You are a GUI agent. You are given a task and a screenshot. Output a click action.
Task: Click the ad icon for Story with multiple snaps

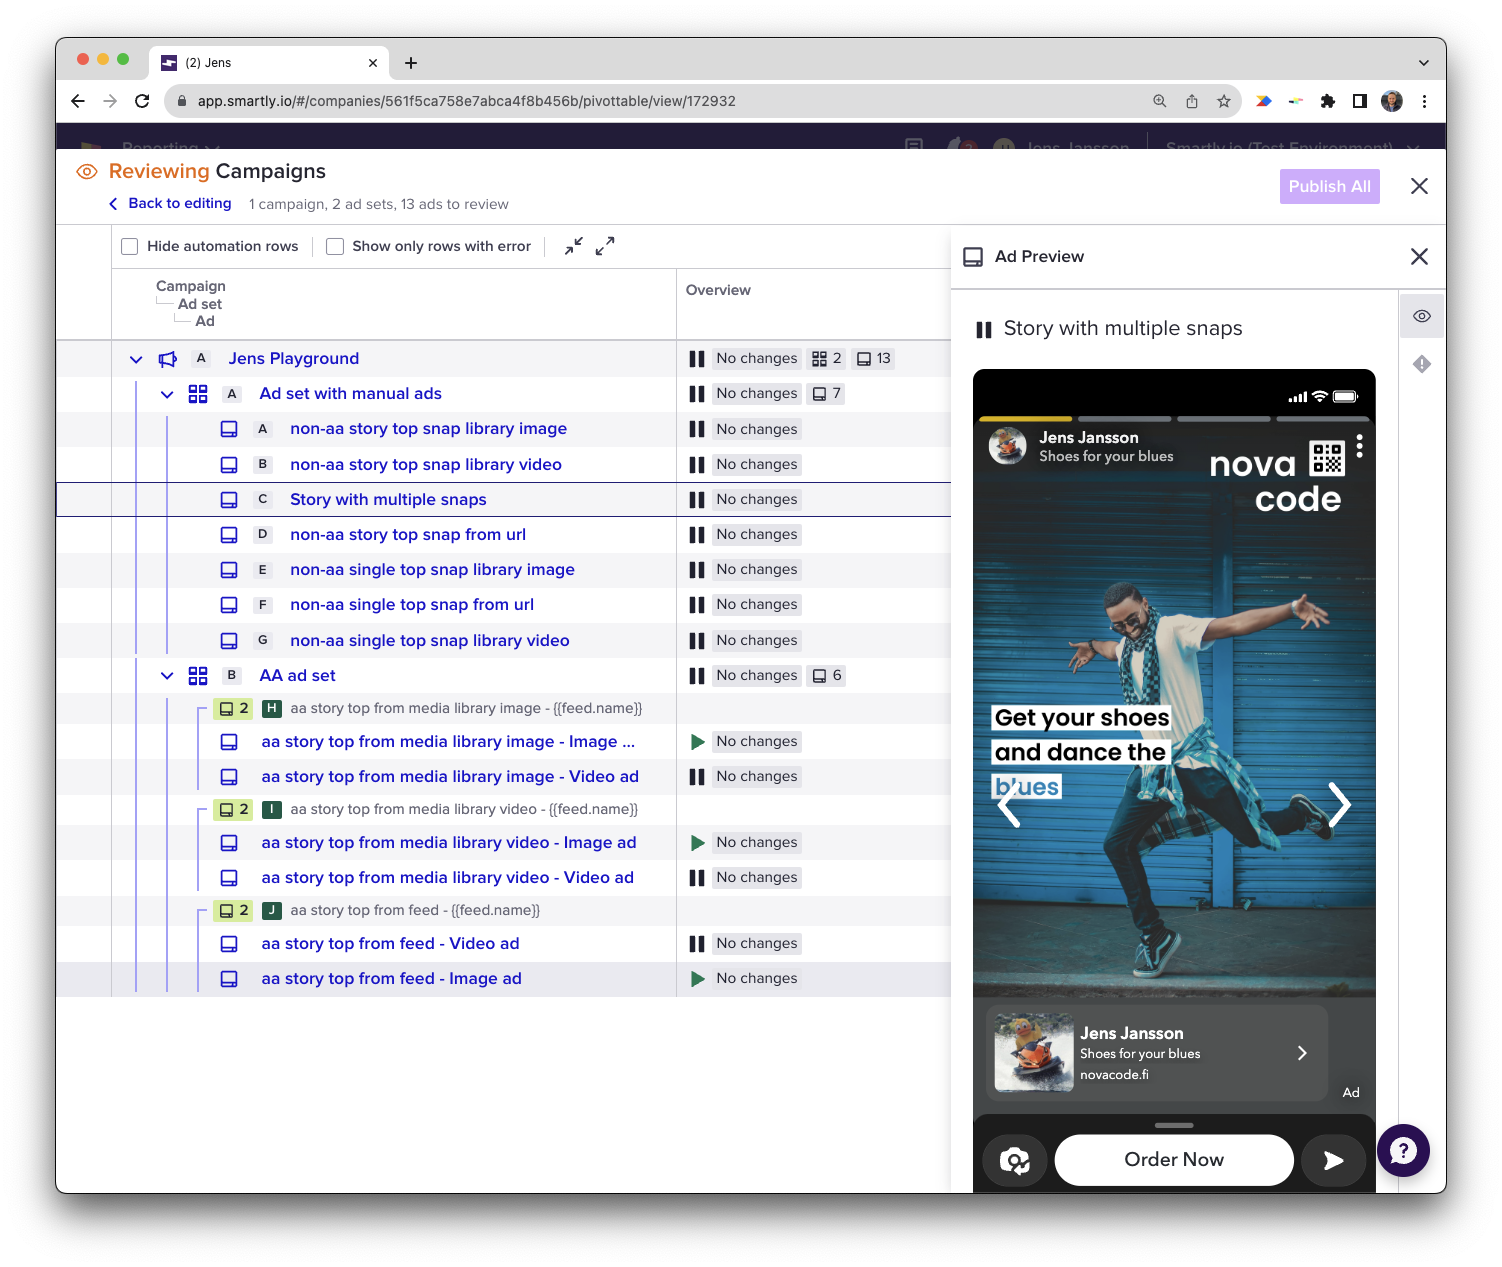(x=229, y=500)
